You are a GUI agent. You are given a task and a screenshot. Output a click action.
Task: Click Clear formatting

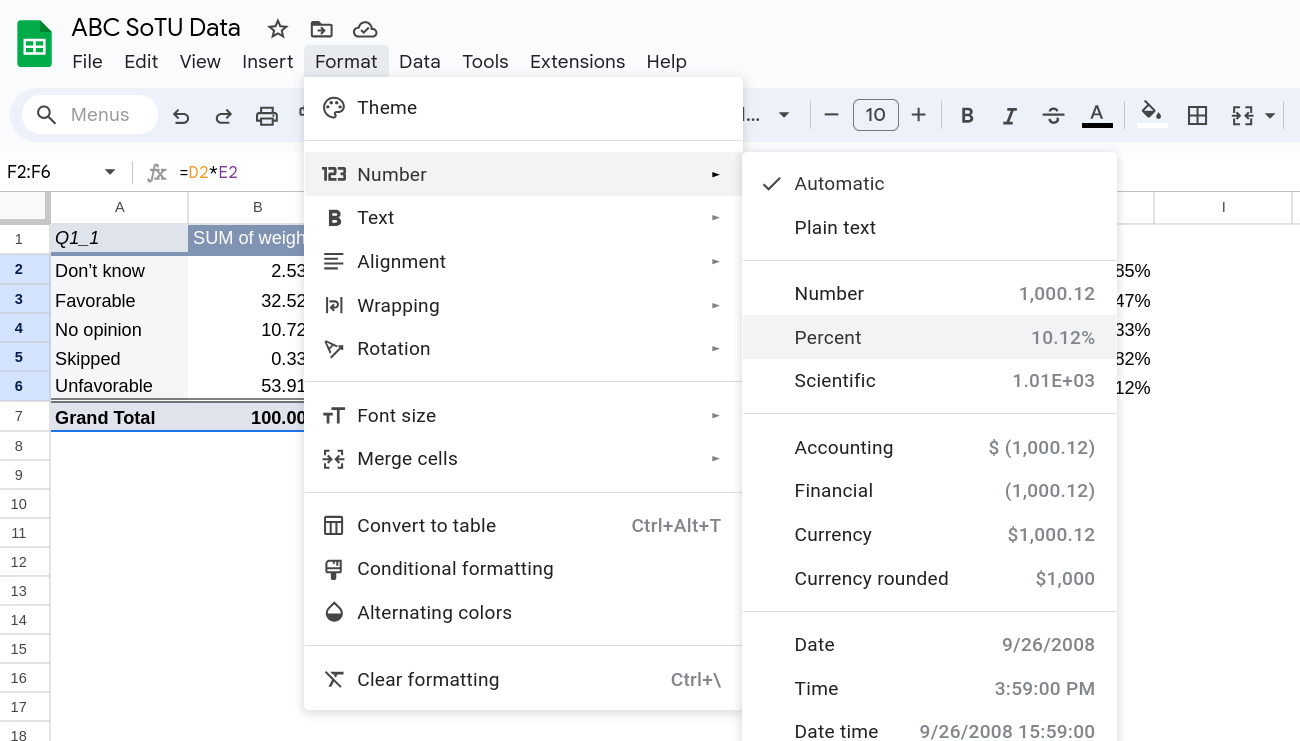[428, 680]
